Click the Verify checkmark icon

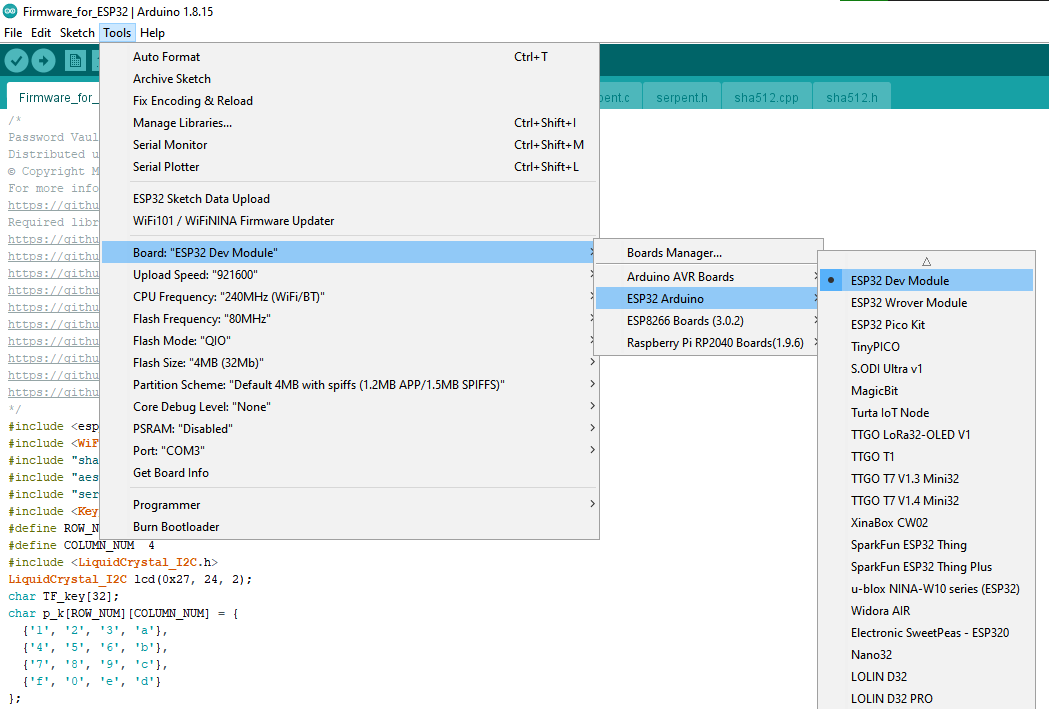[x=15, y=61]
